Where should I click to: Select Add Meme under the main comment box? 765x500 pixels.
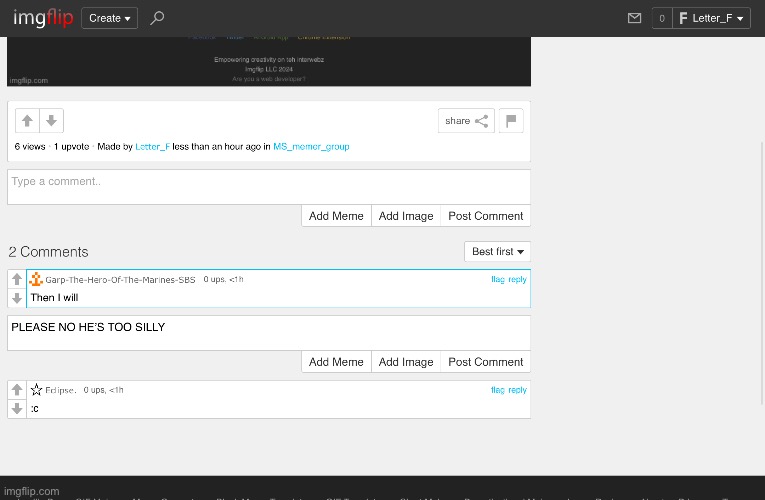pos(336,216)
